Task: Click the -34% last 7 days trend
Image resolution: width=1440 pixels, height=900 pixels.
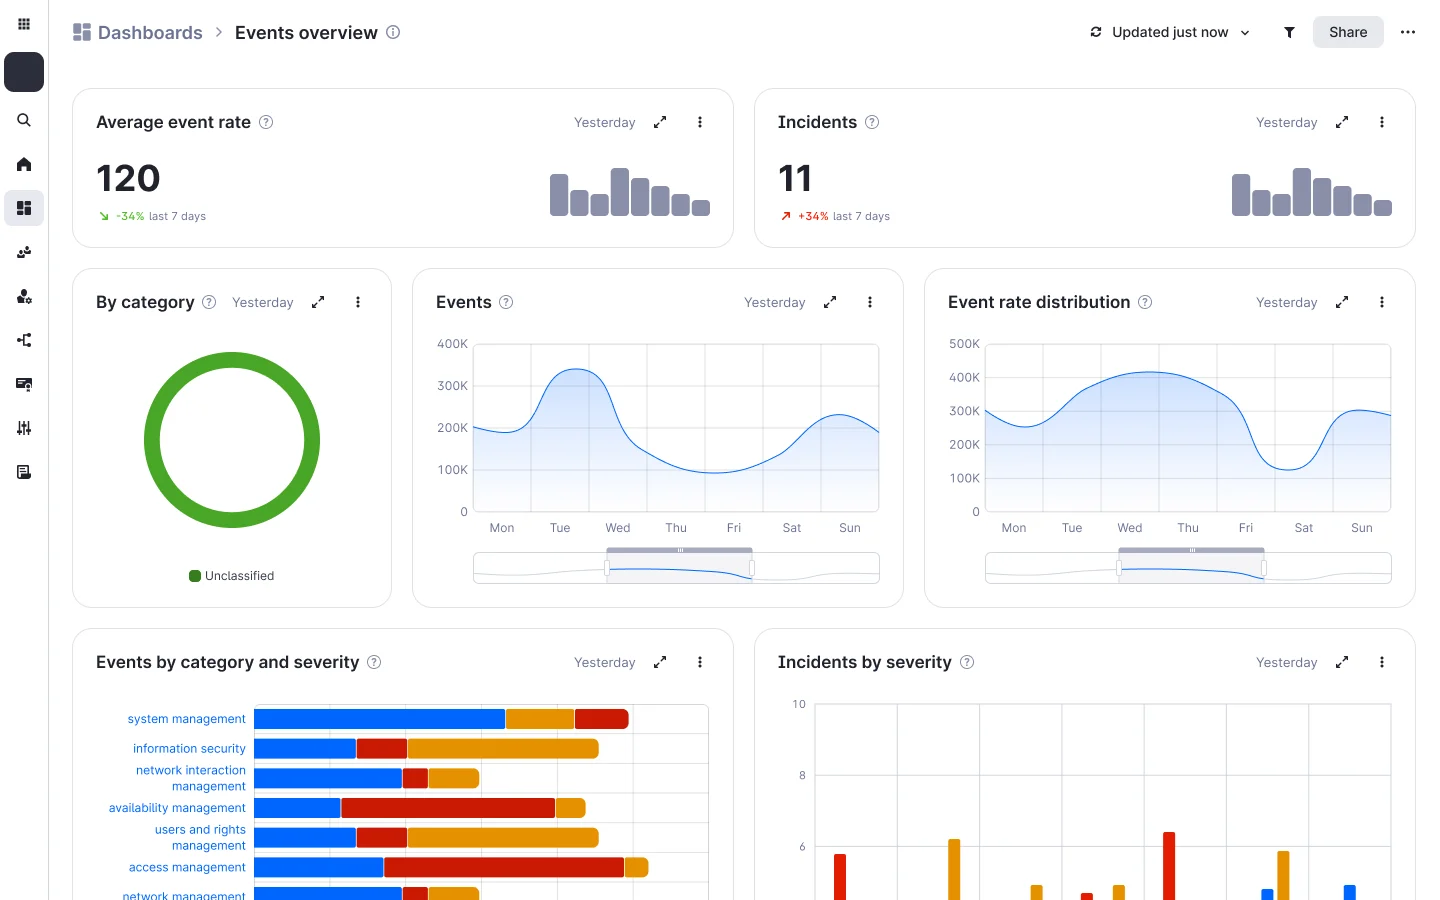Action: click(x=152, y=216)
